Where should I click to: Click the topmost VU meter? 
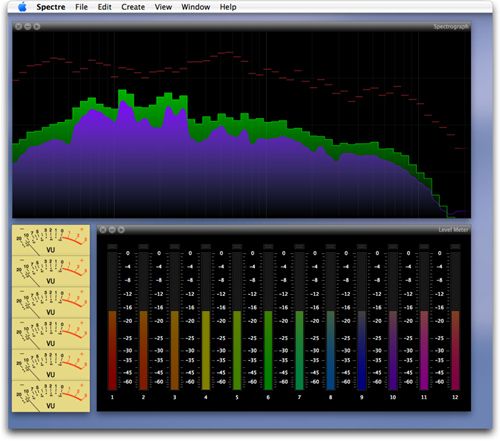[x=51, y=240]
